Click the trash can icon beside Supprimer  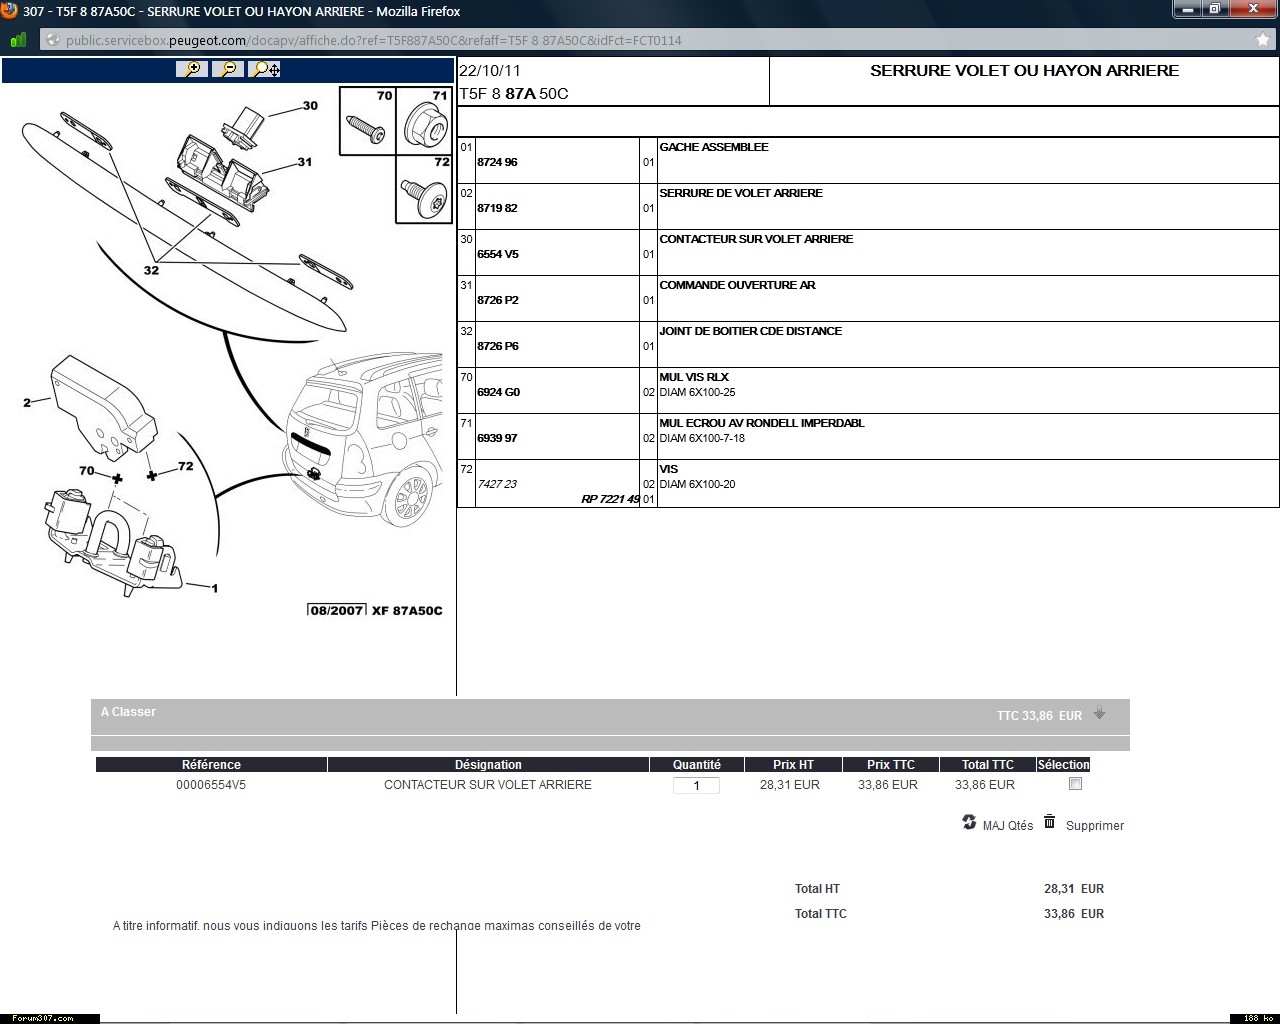click(x=1049, y=822)
